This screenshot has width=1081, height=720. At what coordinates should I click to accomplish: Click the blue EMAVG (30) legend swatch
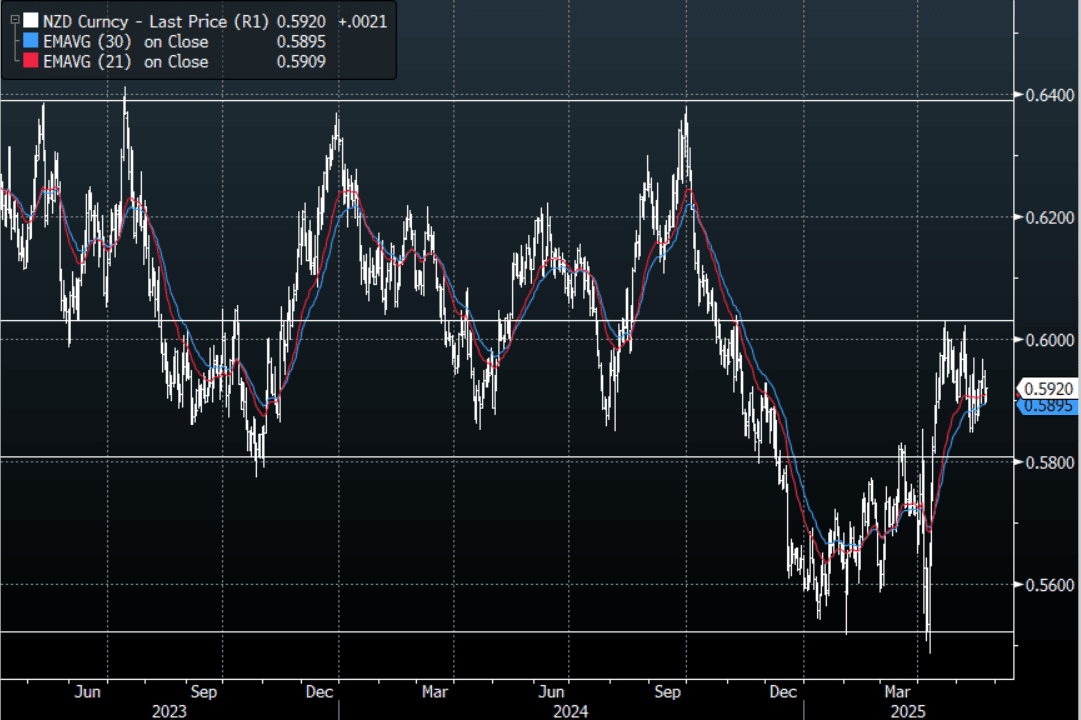pos(30,41)
